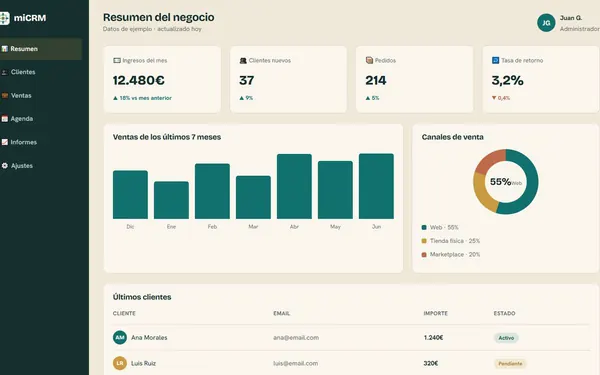
Task: Click the Clientes nuevos card icon
Action: 243,60
